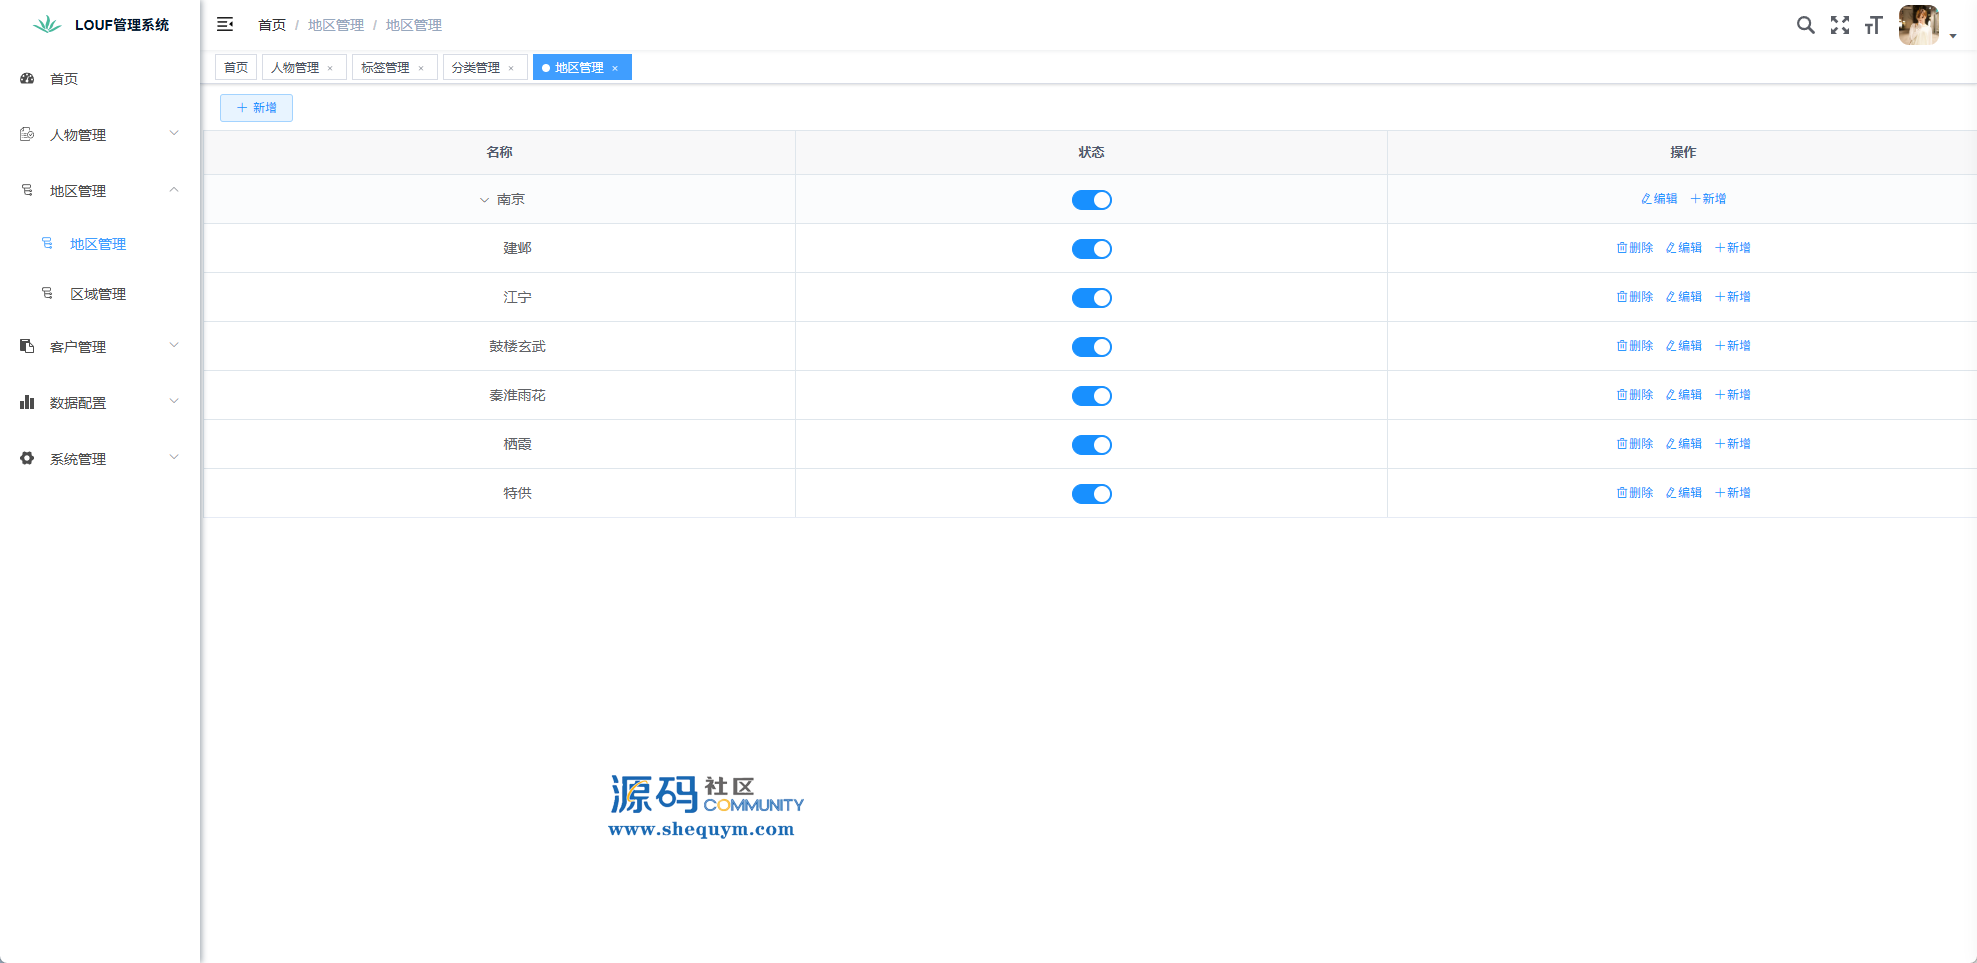The height and width of the screenshot is (963, 1977).
Task: Switch to the 分类管理 tab
Action: (x=476, y=68)
